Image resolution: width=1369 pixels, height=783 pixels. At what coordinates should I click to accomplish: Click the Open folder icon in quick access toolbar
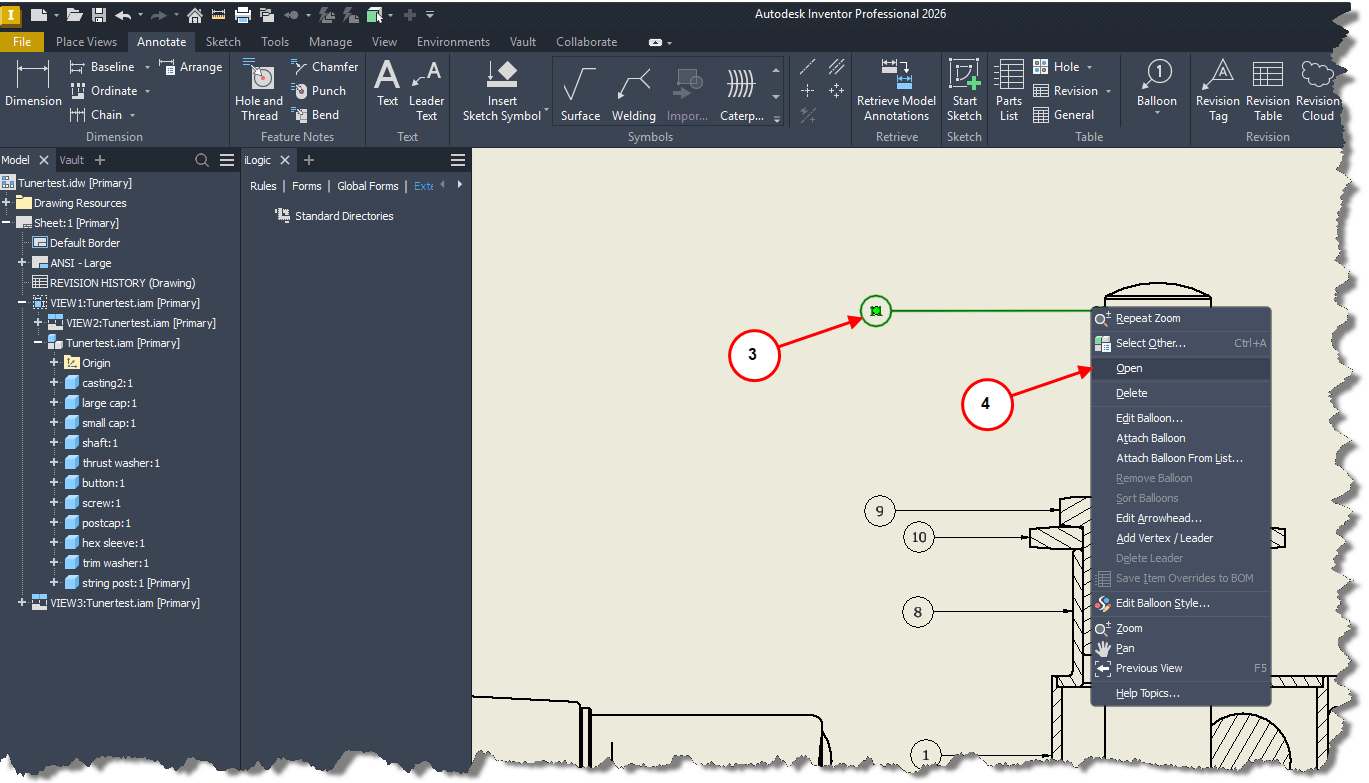[77, 15]
